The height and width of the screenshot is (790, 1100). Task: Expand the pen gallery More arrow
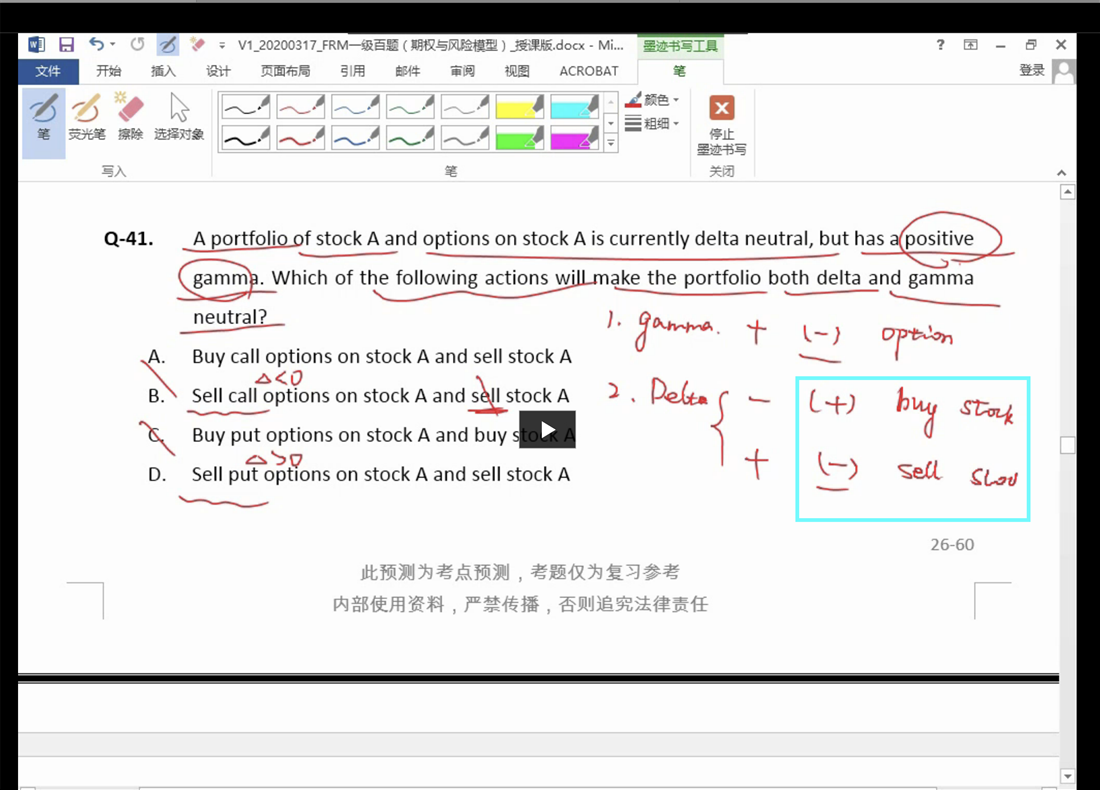tap(611, 143)
